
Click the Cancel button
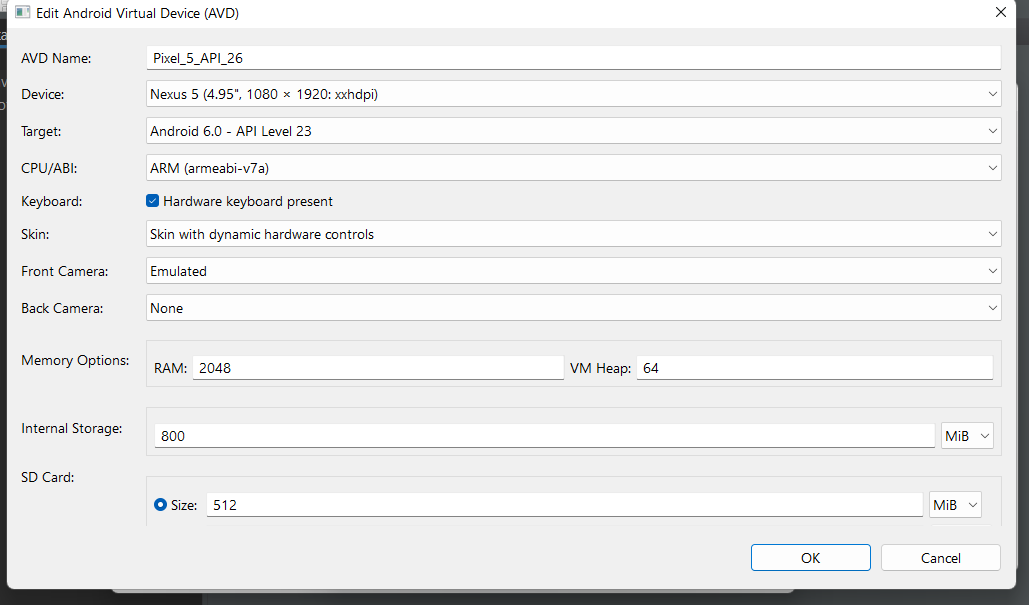[x=940, y=558]
